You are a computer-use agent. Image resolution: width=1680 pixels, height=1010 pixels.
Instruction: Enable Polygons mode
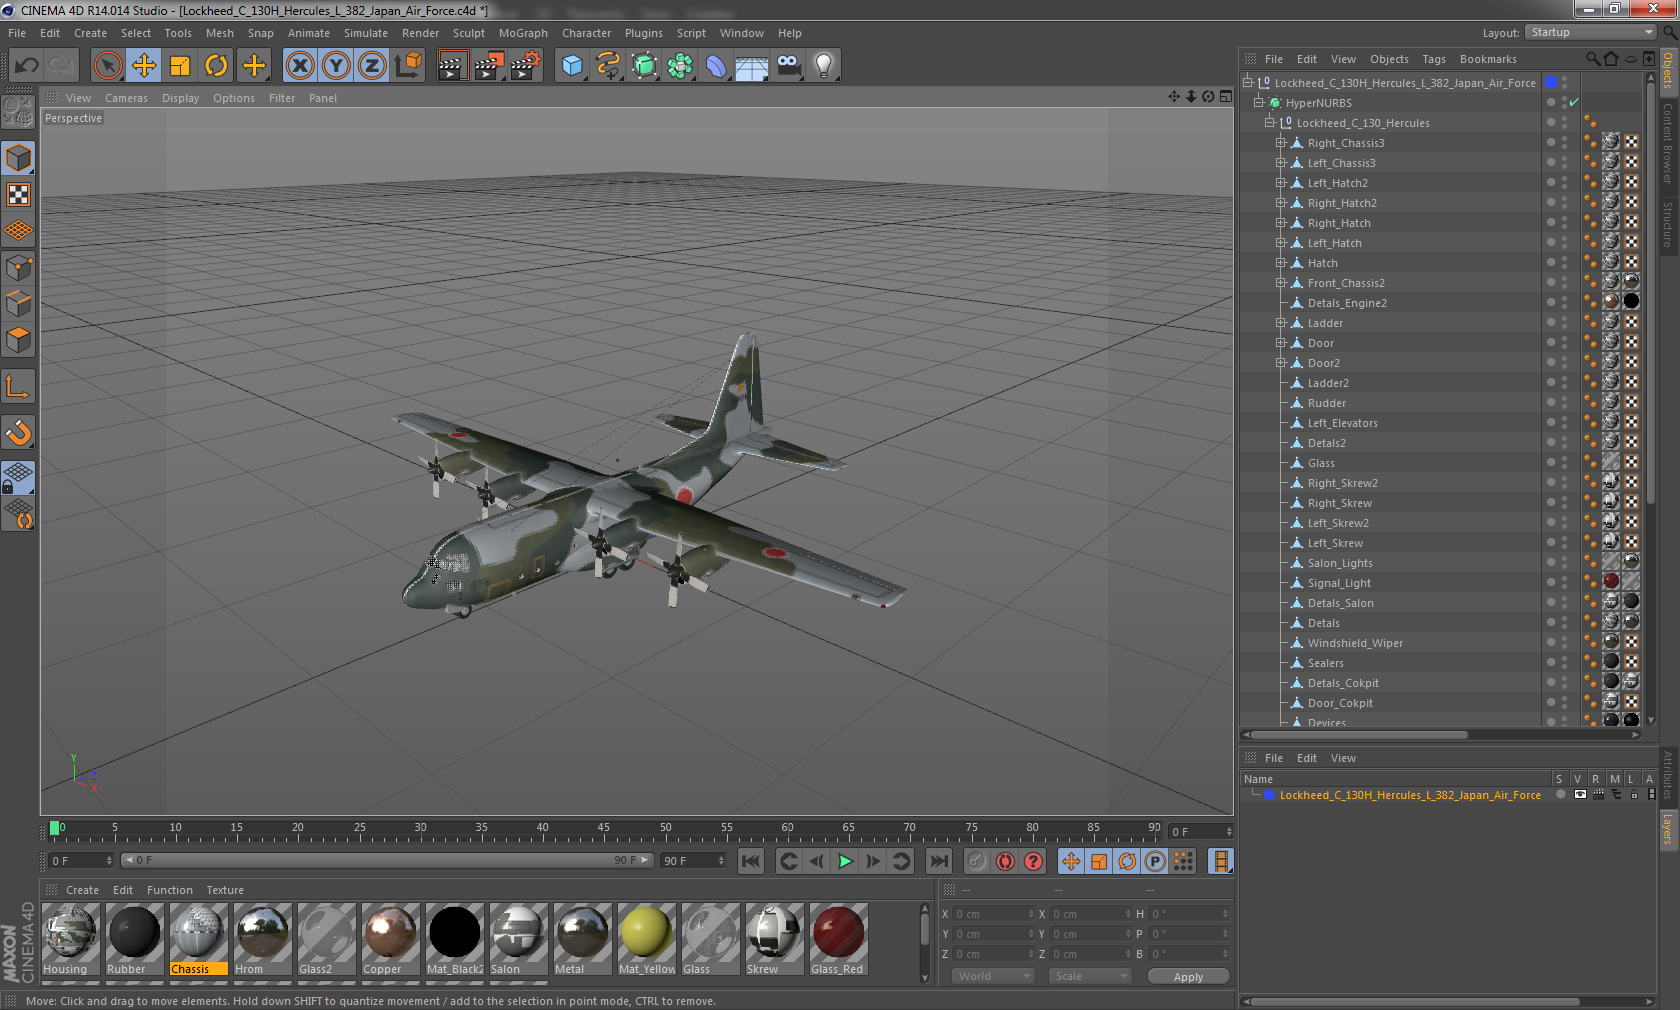[x=18, y=340]
